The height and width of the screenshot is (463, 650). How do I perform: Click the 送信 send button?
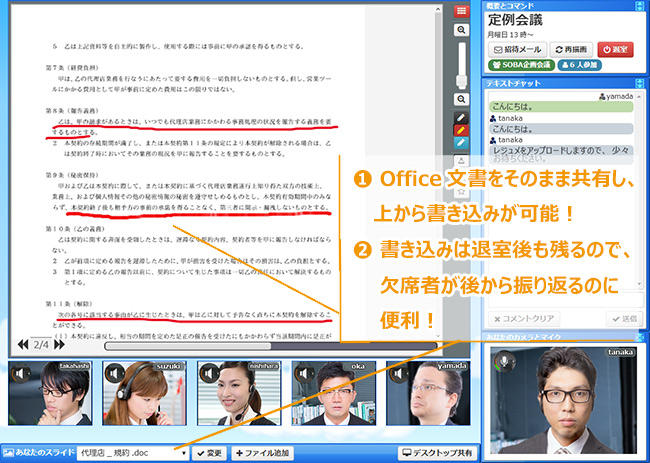tap(624, 319)
